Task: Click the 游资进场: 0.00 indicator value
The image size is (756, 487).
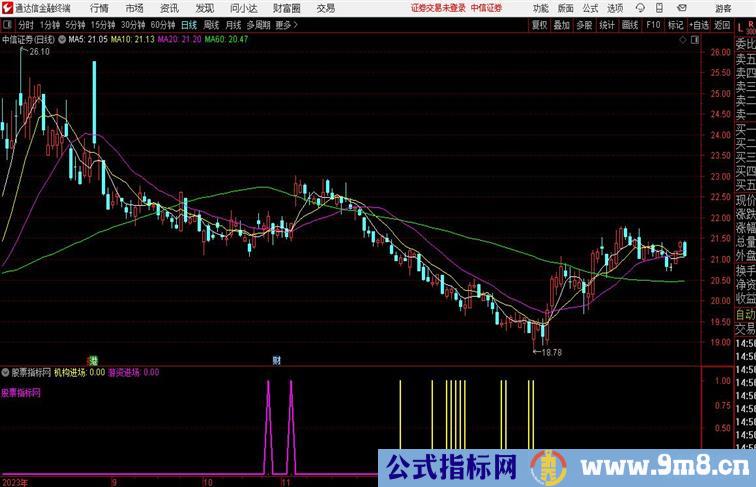Action: click(x=134, y=372)
